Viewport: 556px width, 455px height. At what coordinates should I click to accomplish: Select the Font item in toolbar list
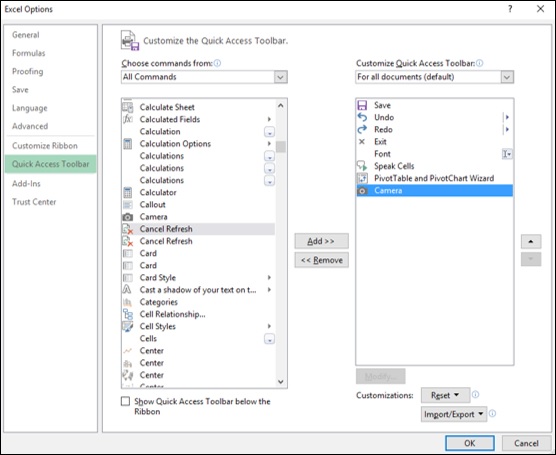pos(434,154)
